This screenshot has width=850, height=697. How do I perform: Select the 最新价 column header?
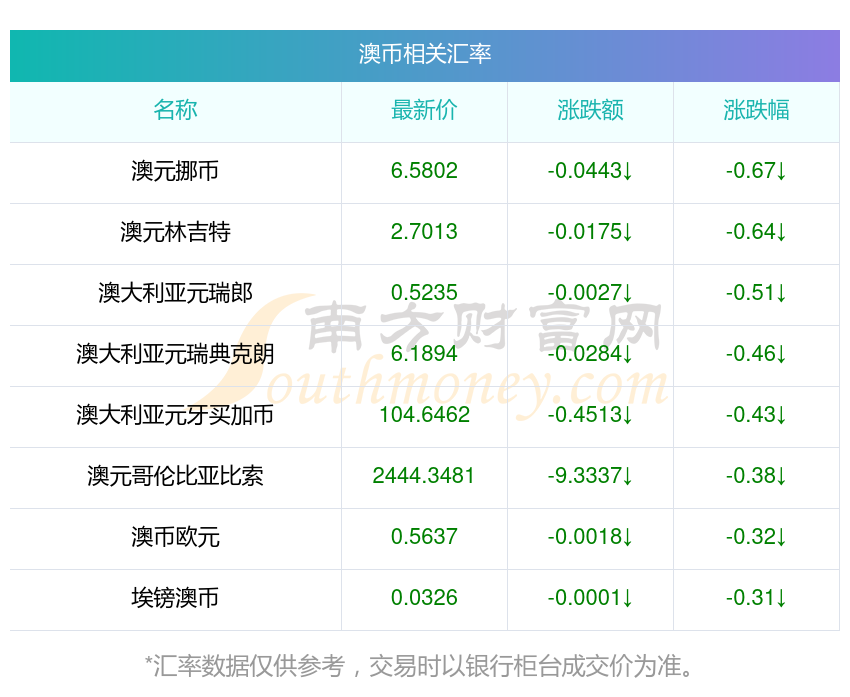pyautogui.click(x=424, y=110)
